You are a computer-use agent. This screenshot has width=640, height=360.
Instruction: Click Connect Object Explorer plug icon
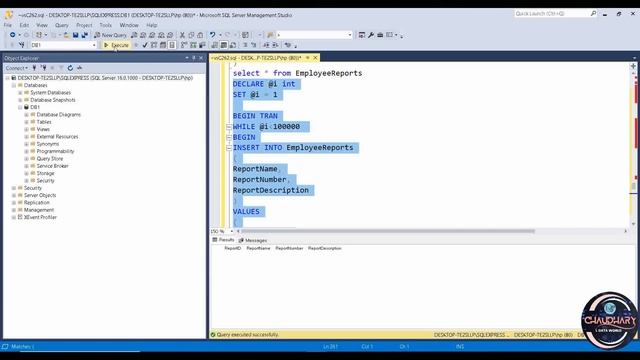34,68
